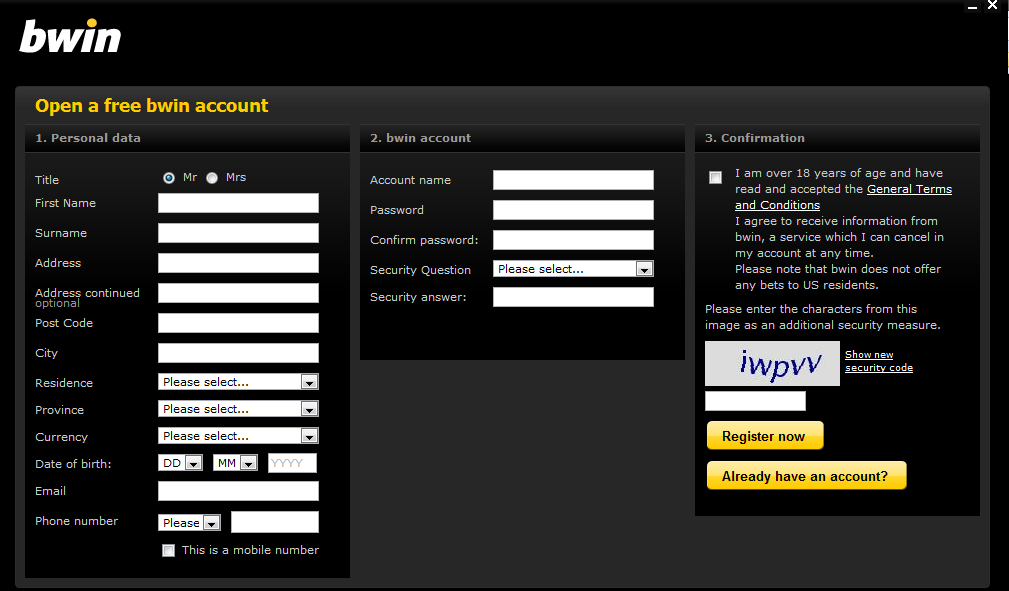Viewport: 1009px width, 591px height.
Task: Open the phone number prefix dropdown
Action: tap(213, 522)
